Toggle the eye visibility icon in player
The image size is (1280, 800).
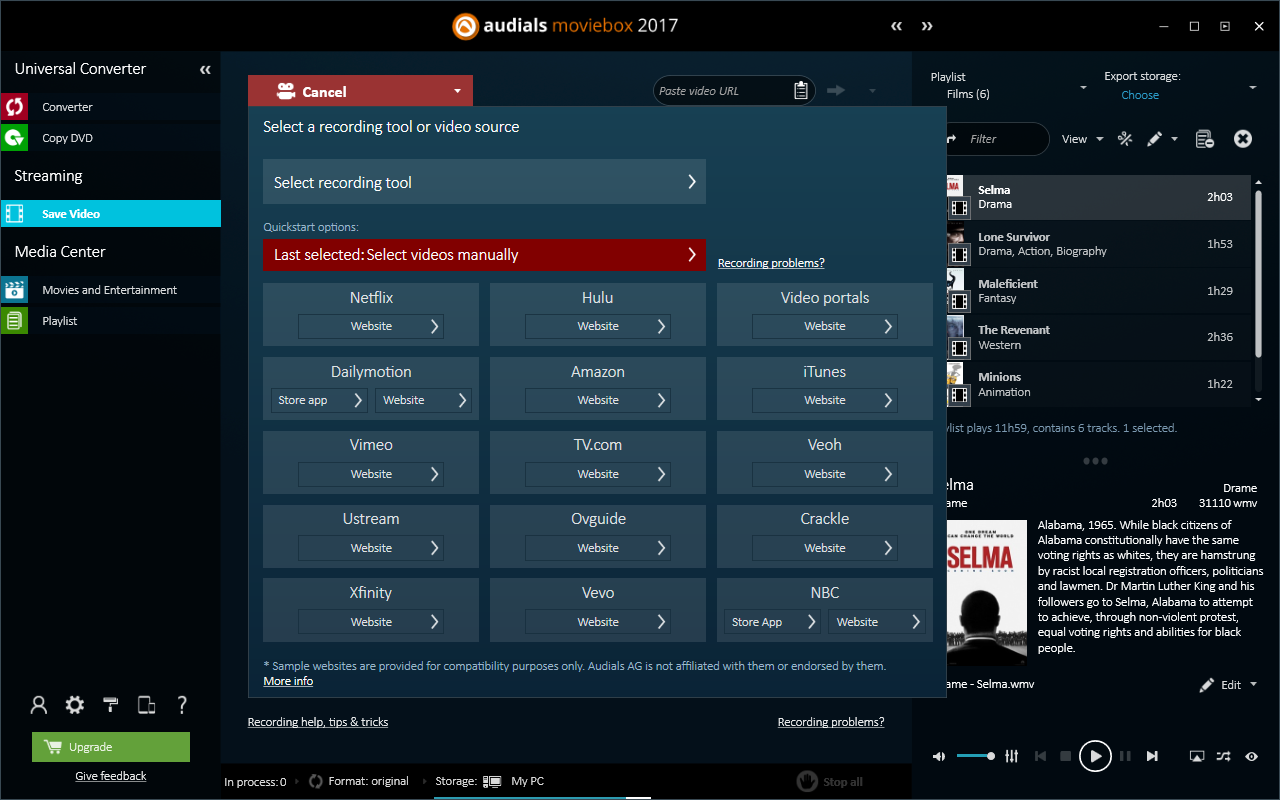coord(1251,757)
